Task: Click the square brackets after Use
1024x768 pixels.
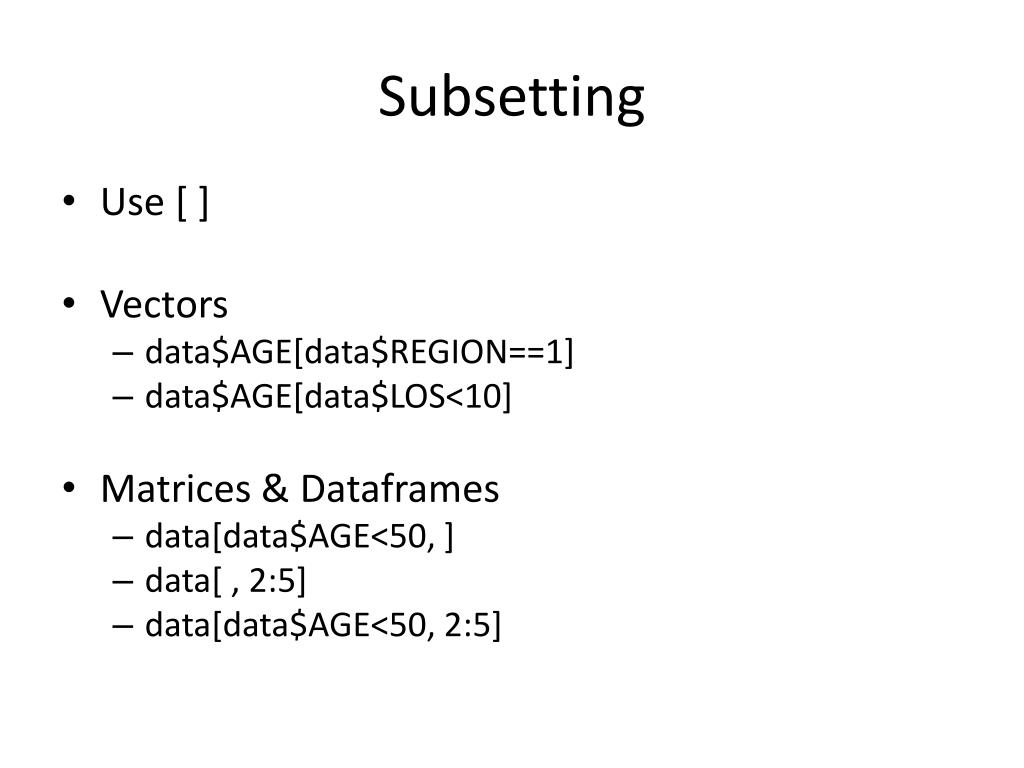Action: (193, 203)
